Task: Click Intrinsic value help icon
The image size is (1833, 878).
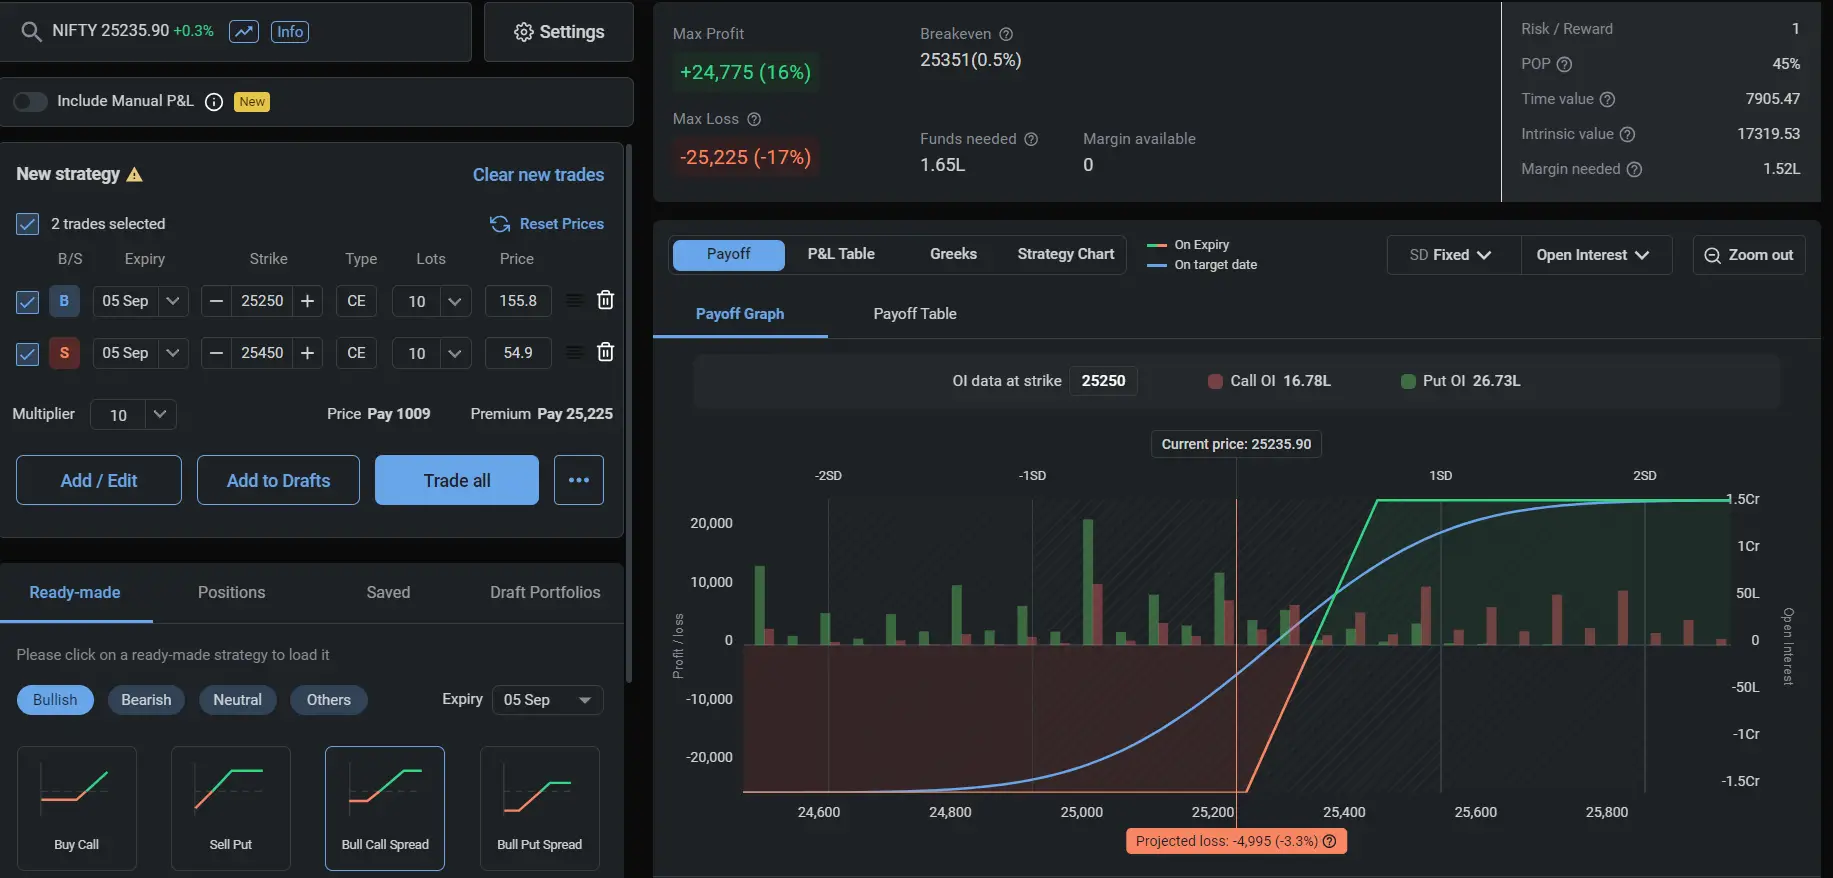Action: (x=1627, y=134)
